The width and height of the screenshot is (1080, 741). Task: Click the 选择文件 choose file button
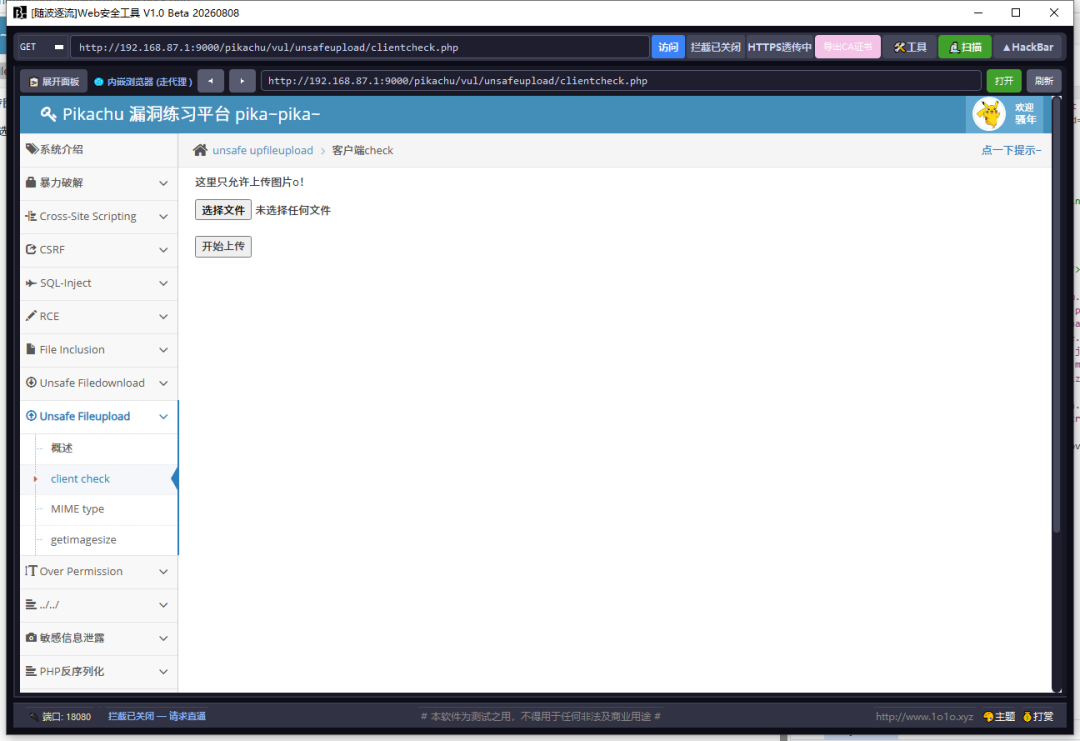tap(223, 210)
